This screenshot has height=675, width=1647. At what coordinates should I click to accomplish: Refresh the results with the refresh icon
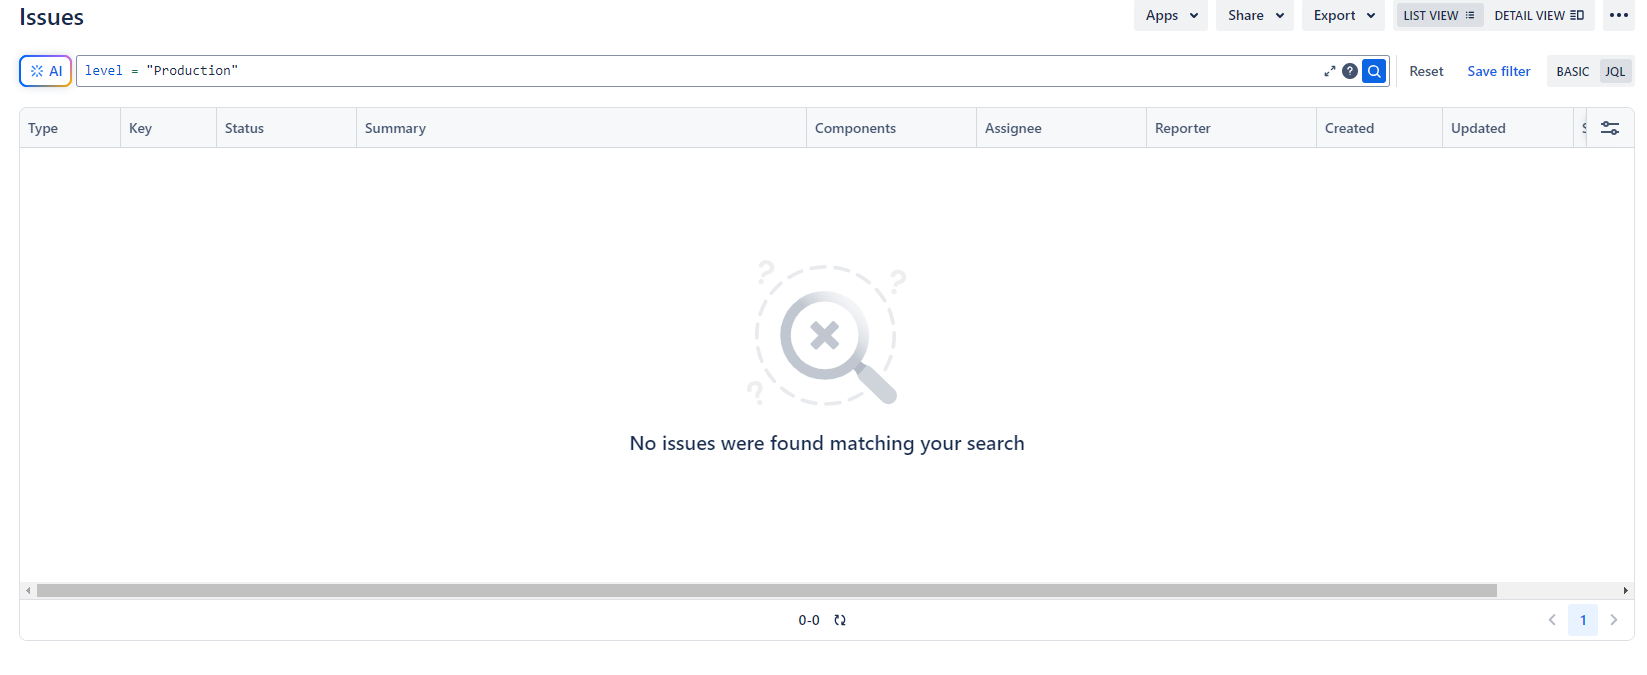tap(840, 620)
